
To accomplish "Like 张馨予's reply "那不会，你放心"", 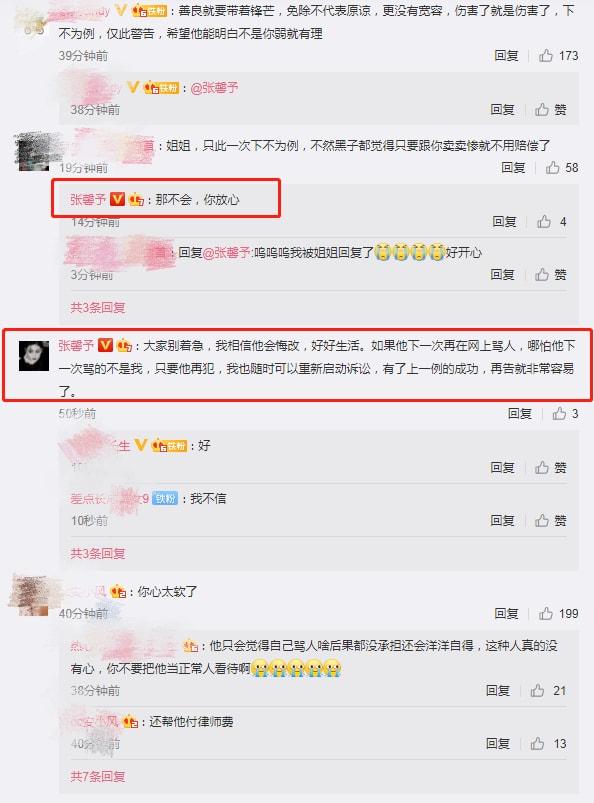I will point(544,221).
